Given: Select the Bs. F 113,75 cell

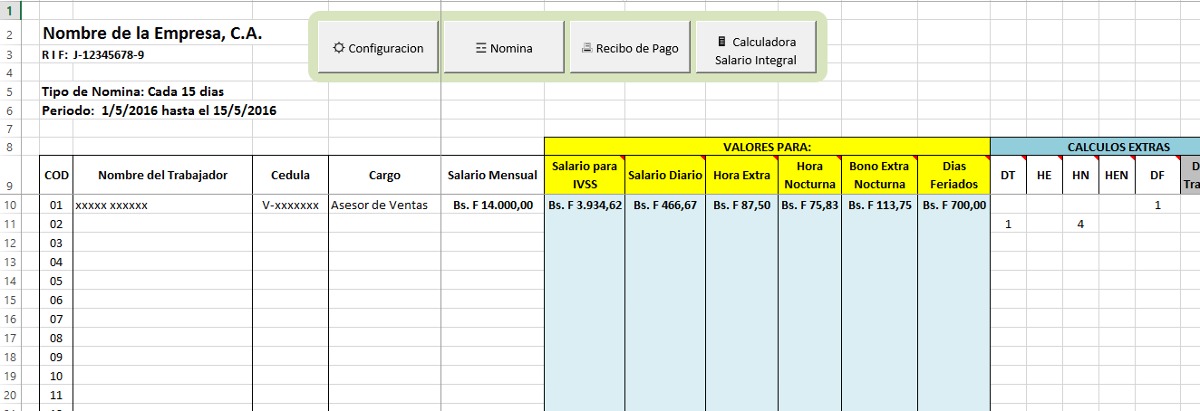Looking at the screenshot, I should (879, 205).
